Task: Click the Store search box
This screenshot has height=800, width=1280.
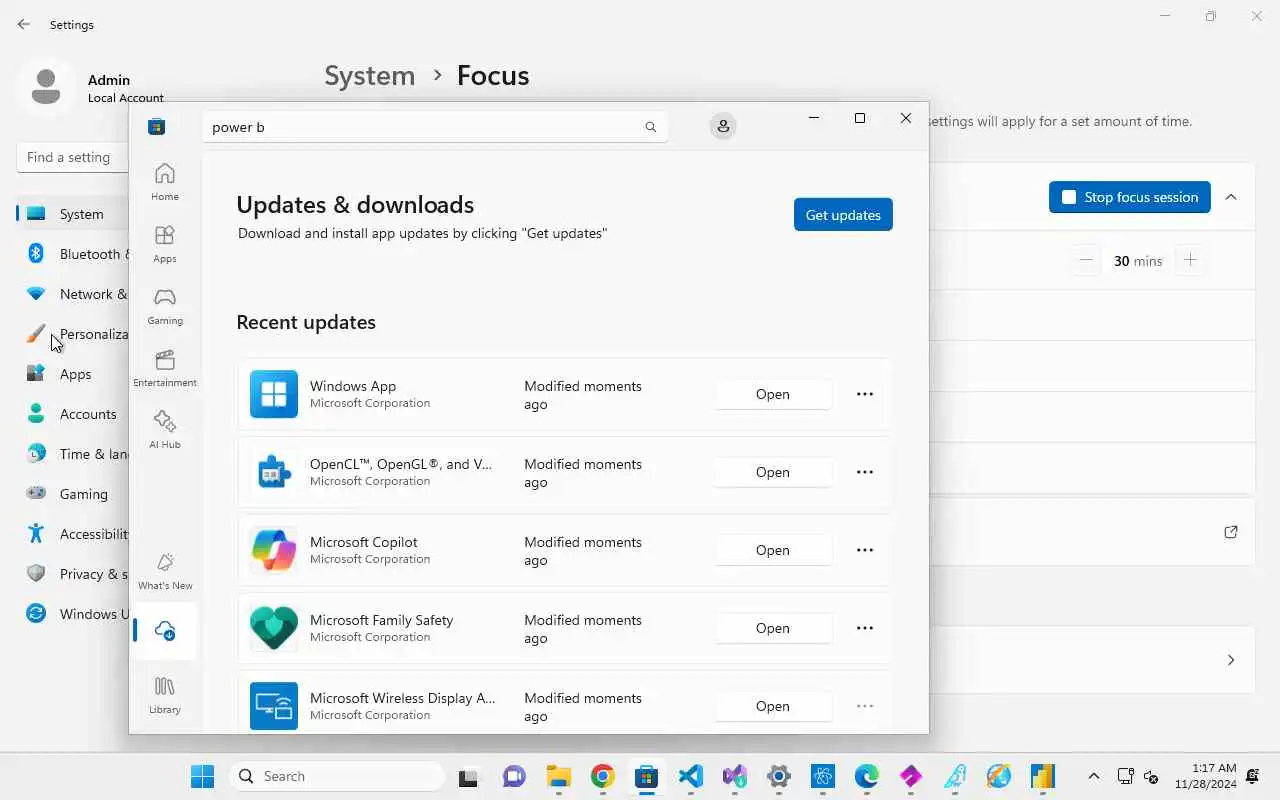Action: pos(435,127)
